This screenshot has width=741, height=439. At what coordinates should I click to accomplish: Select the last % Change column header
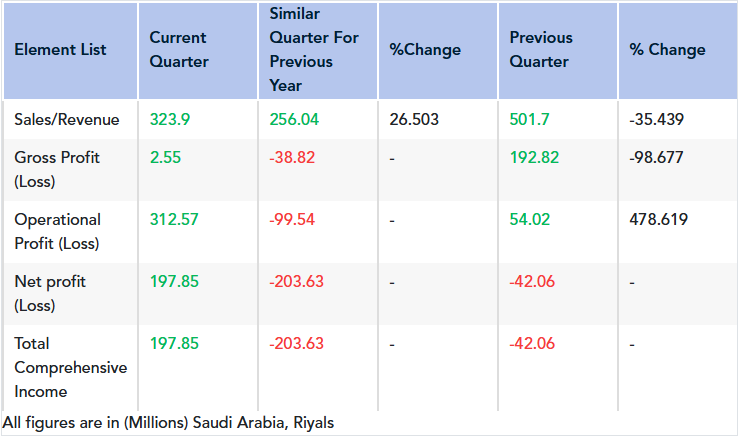point(667,50)
